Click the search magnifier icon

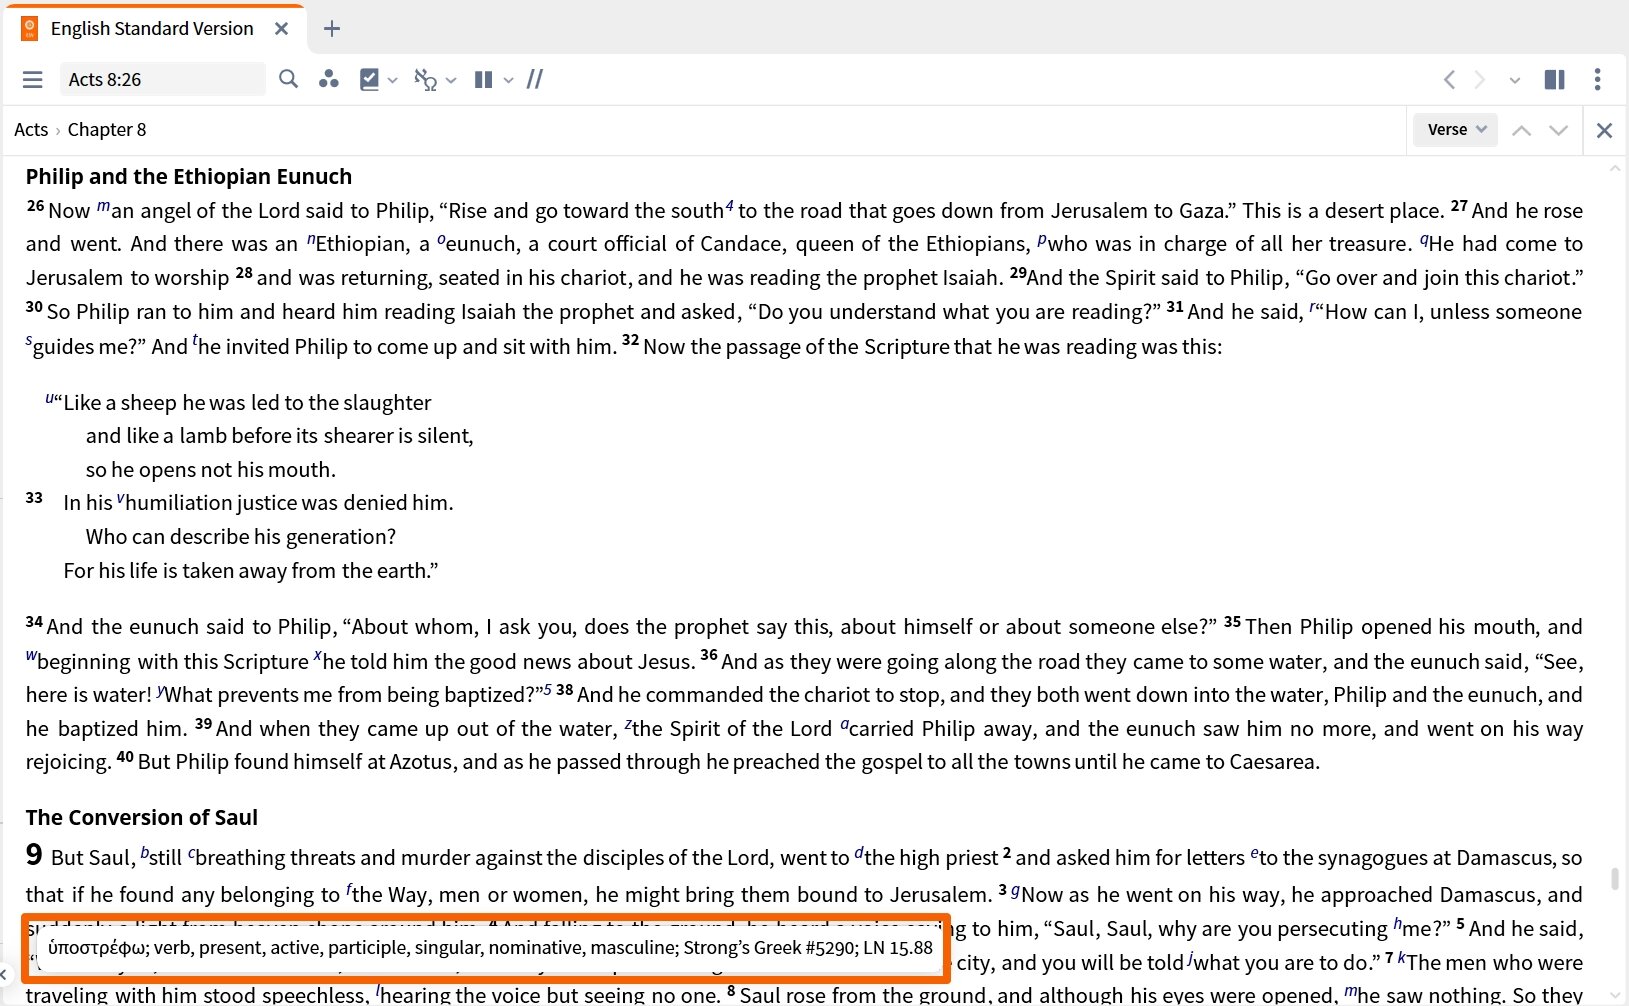(x=288, y=79)
